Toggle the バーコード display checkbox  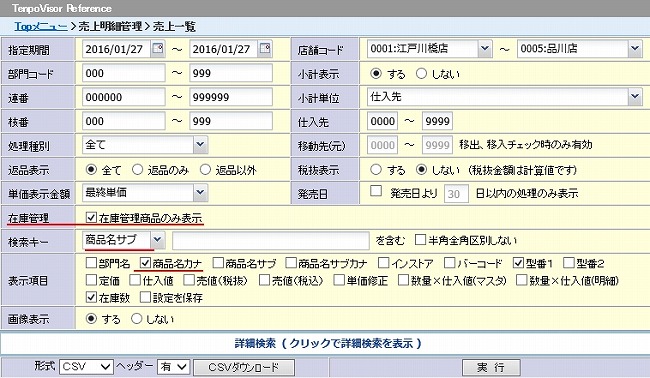(x=449, y=262)
